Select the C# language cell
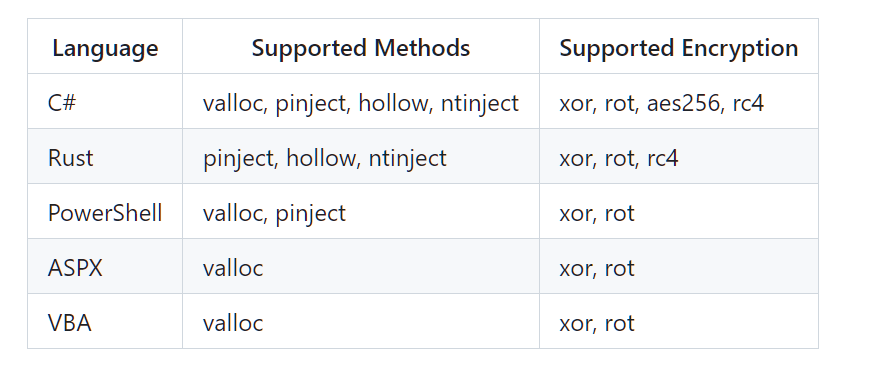Viewport: 883px width, 384px height. (x=105, y=101)
